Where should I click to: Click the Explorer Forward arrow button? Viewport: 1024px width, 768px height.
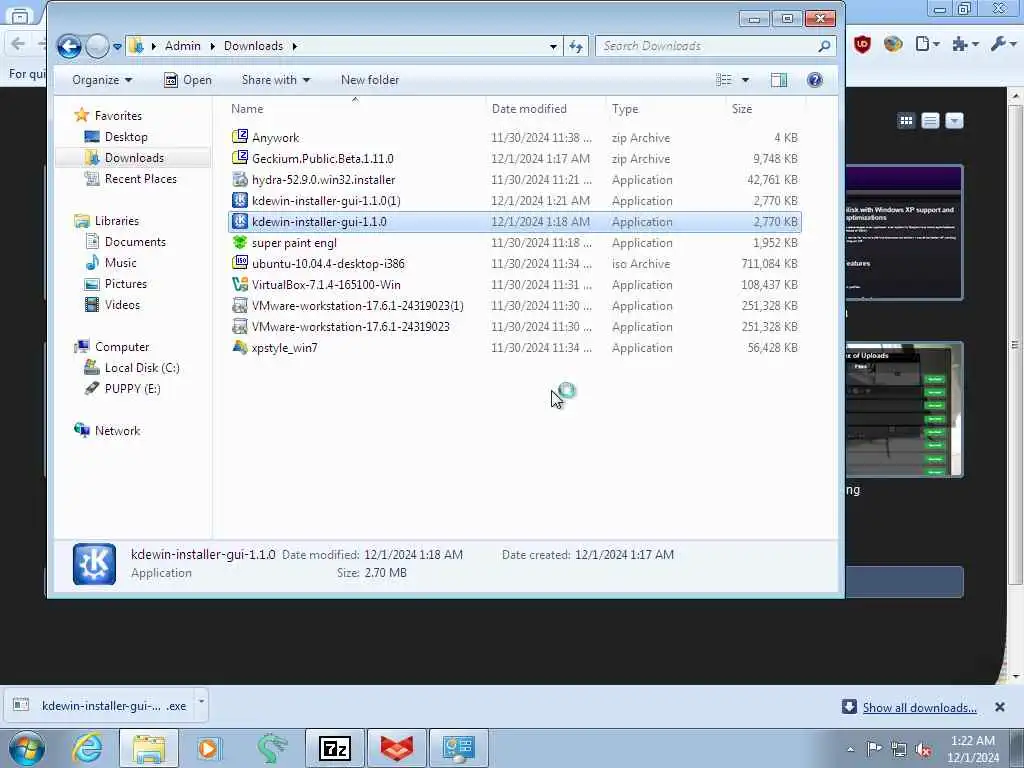97,46
